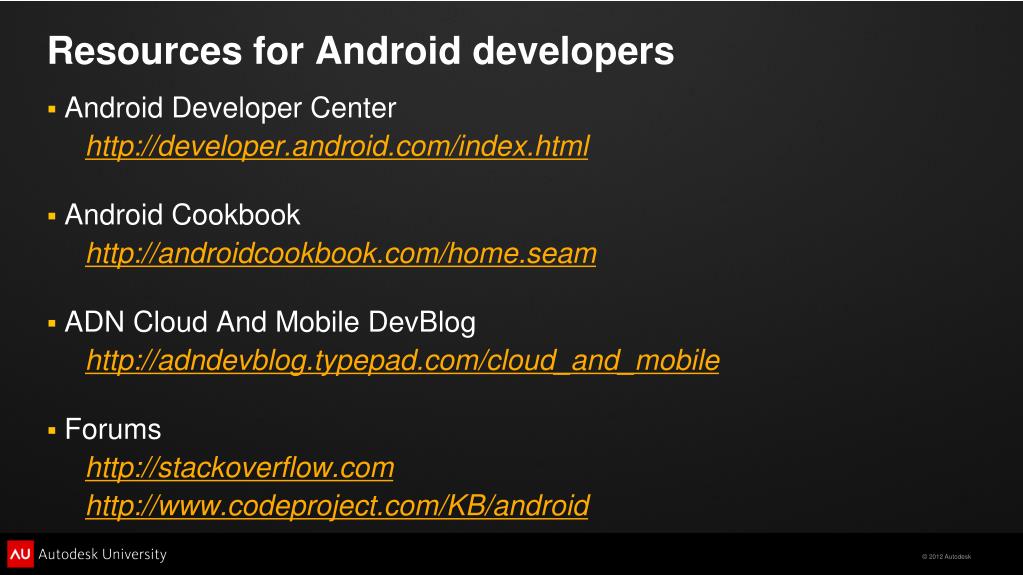The image size is (1023, 575).
Task: Follow the adndevblog.typepad.com cloud_and_mobile link
Action: (403, 360)
